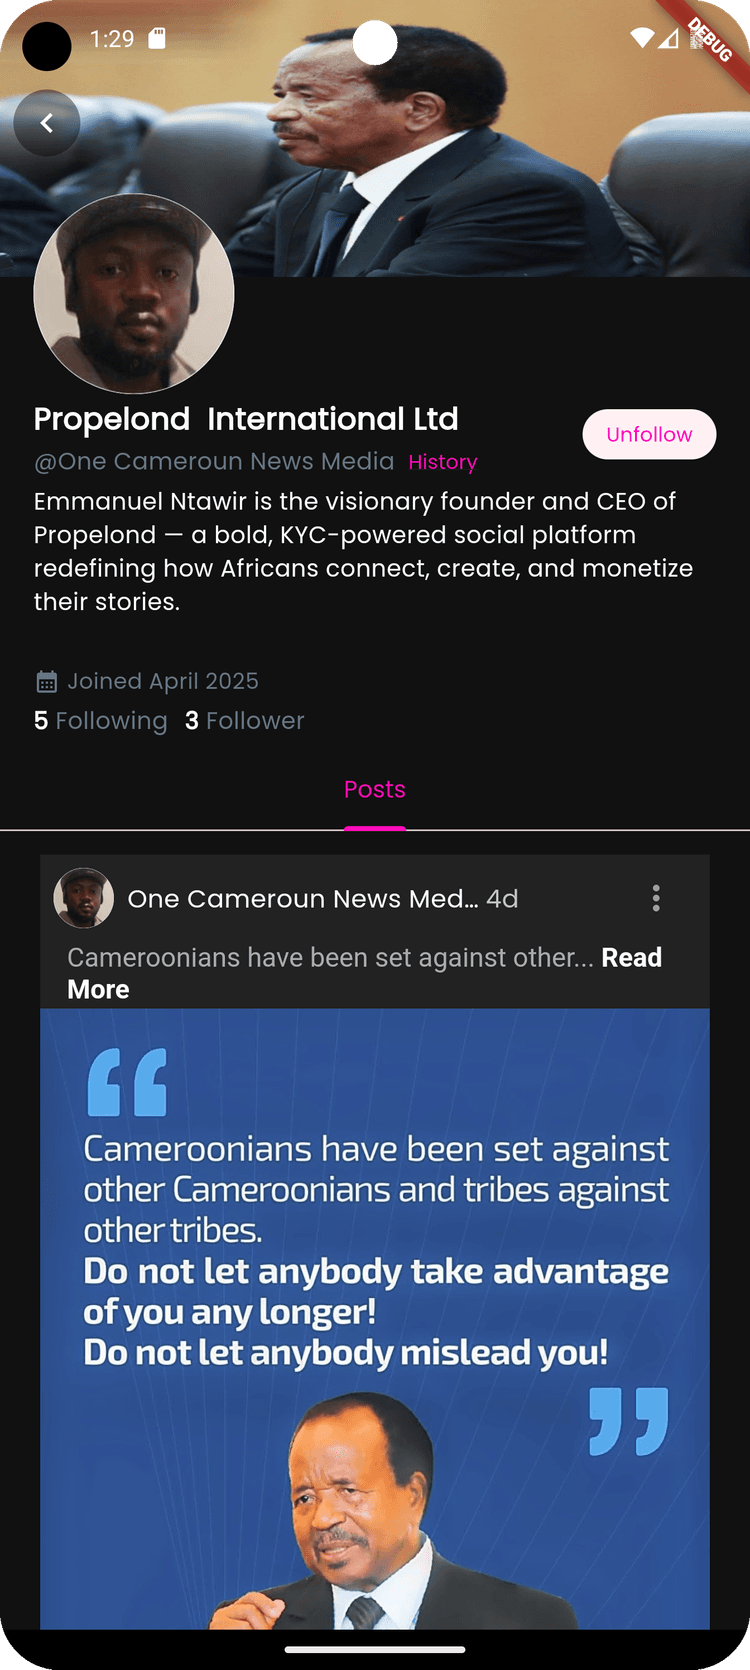Select the Posts tab
The image size is (750, 1670).
[375, 790]
